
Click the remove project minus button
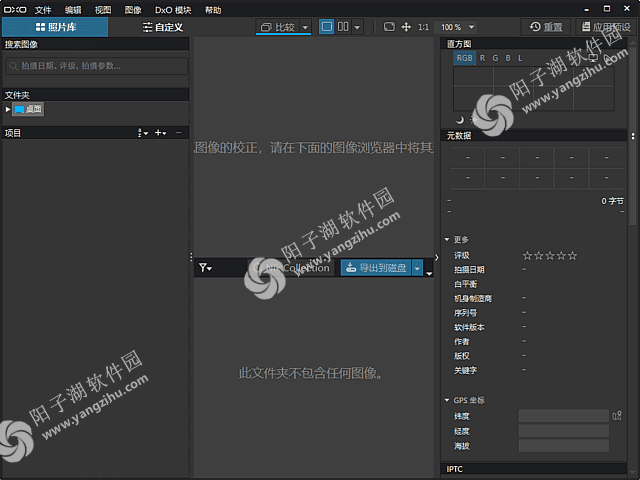(178, 133)
